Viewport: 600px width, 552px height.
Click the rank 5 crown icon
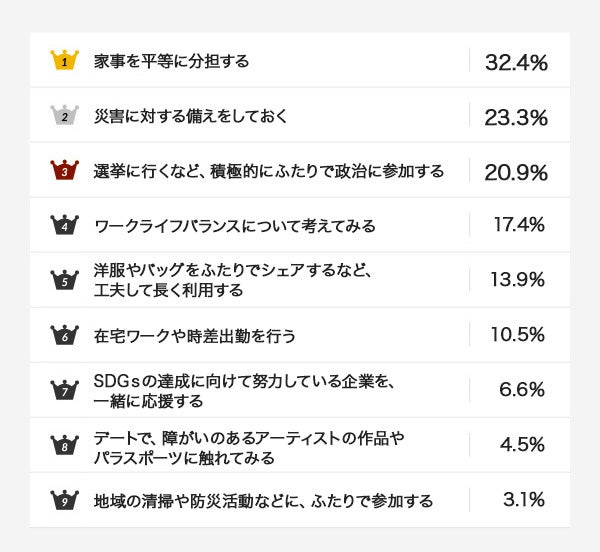(64, 280)
